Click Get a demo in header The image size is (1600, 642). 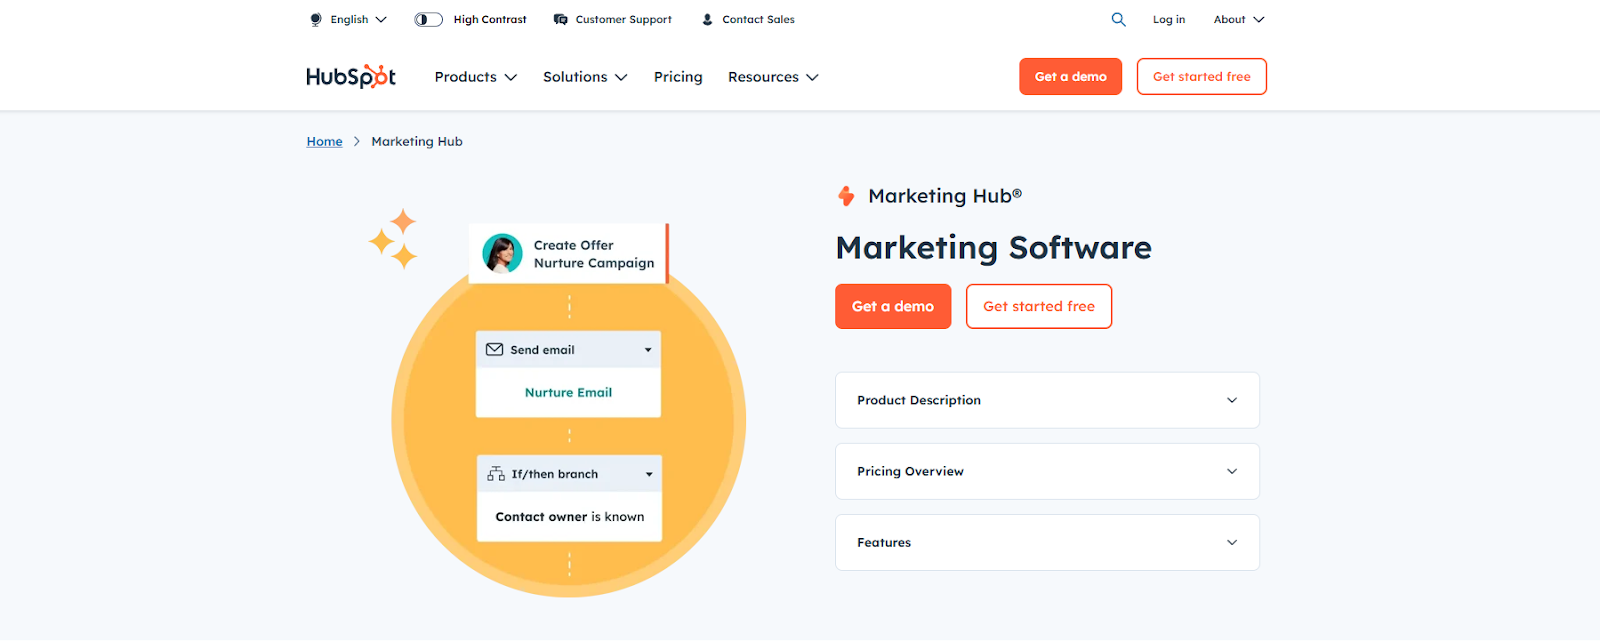pos(1070,76)
